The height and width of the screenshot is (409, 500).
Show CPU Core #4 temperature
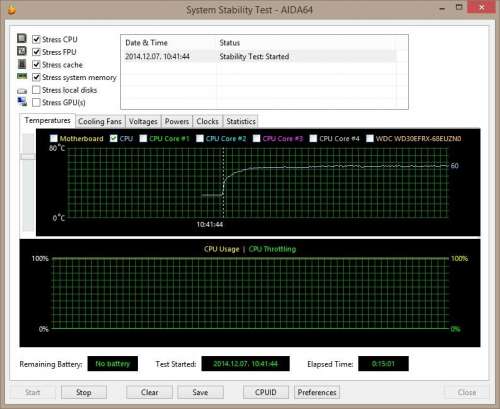313,138
